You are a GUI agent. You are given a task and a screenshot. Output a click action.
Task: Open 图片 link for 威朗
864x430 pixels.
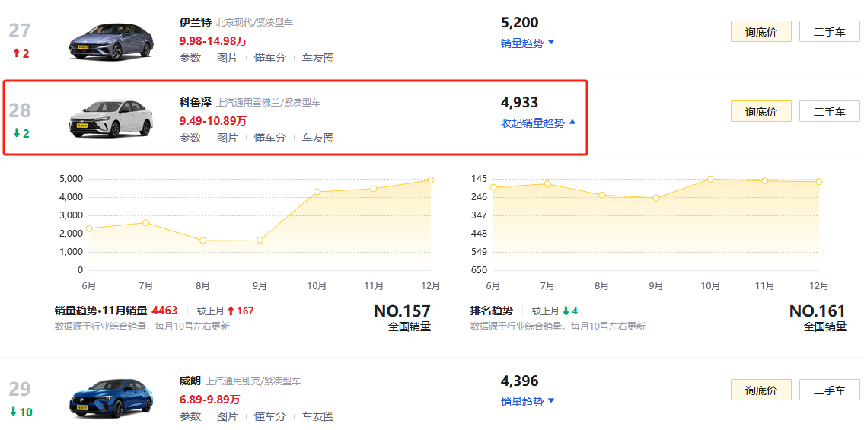point(226,416)
